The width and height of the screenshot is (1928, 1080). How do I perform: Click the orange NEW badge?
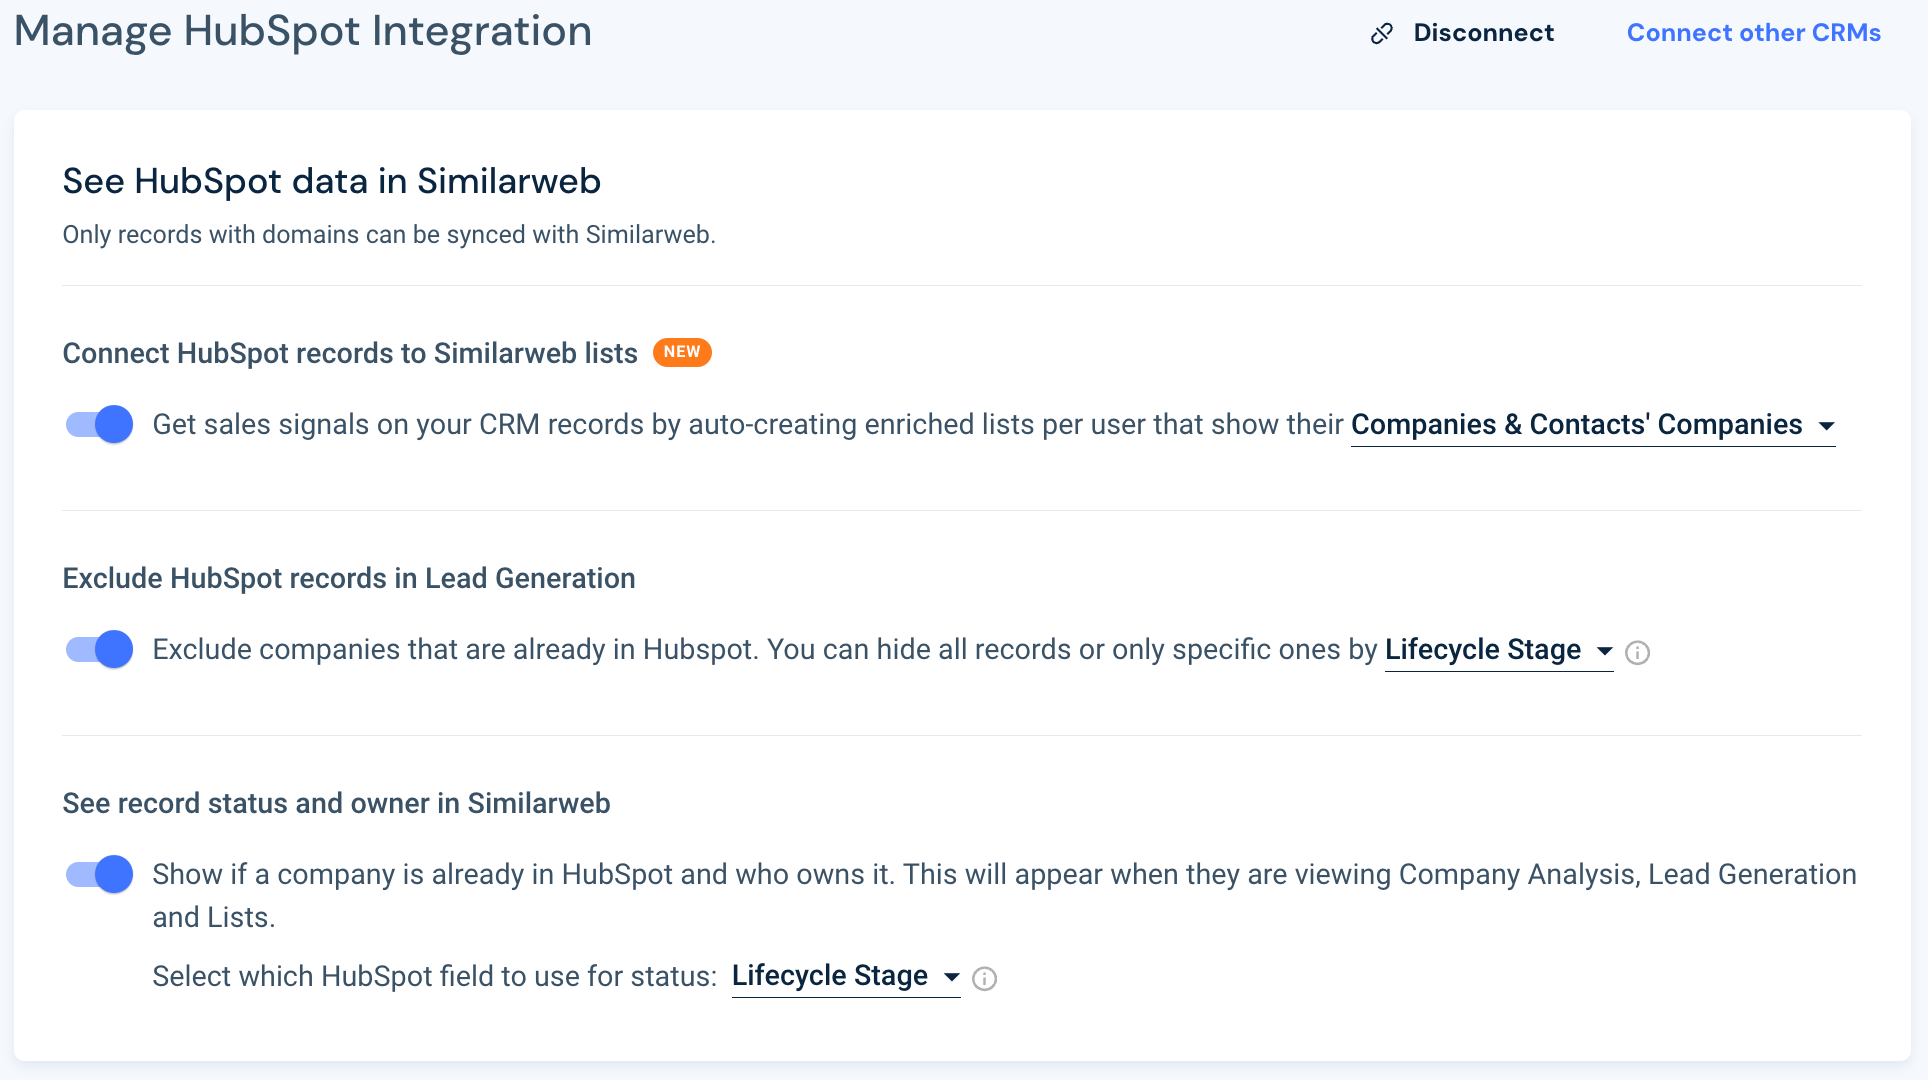click(682, 352)
